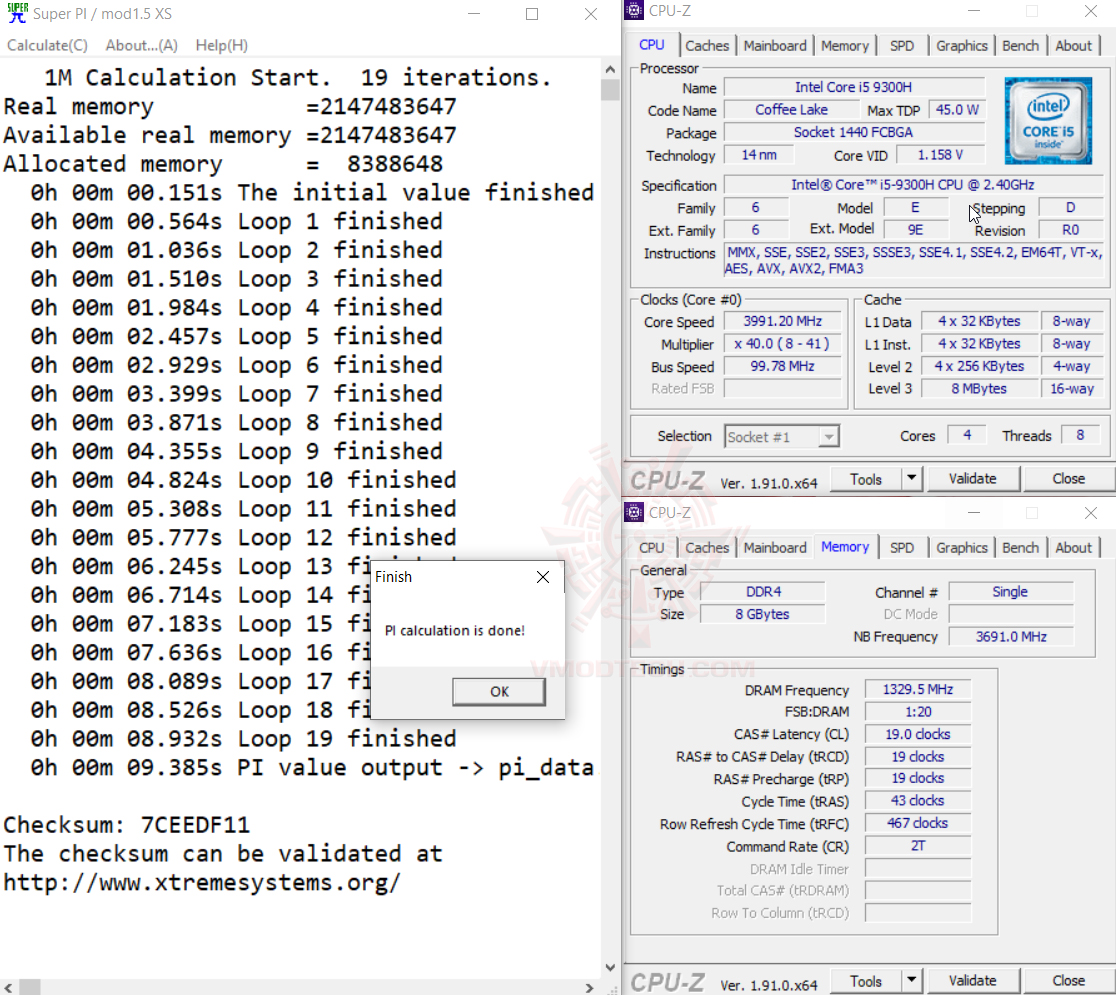Select CPU tab in top CPU-Z window
This screenshot has height=995, width=1116.
(651, 45)
